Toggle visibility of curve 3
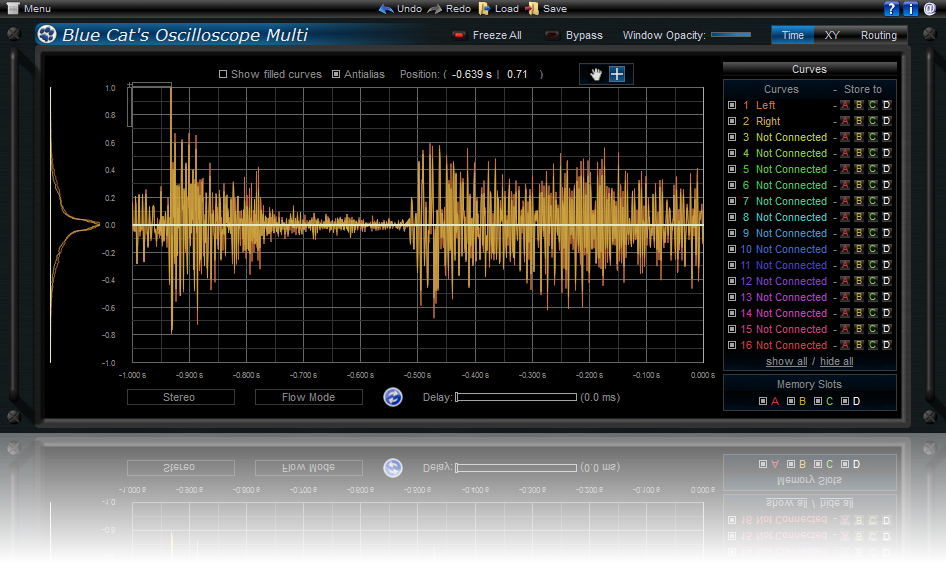The height and width of the screenshot is (562, 946). 732,137
